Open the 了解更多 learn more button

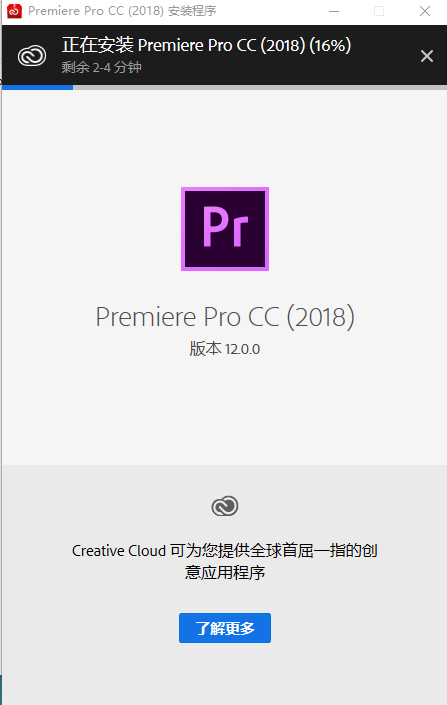[x=225, y=628]
